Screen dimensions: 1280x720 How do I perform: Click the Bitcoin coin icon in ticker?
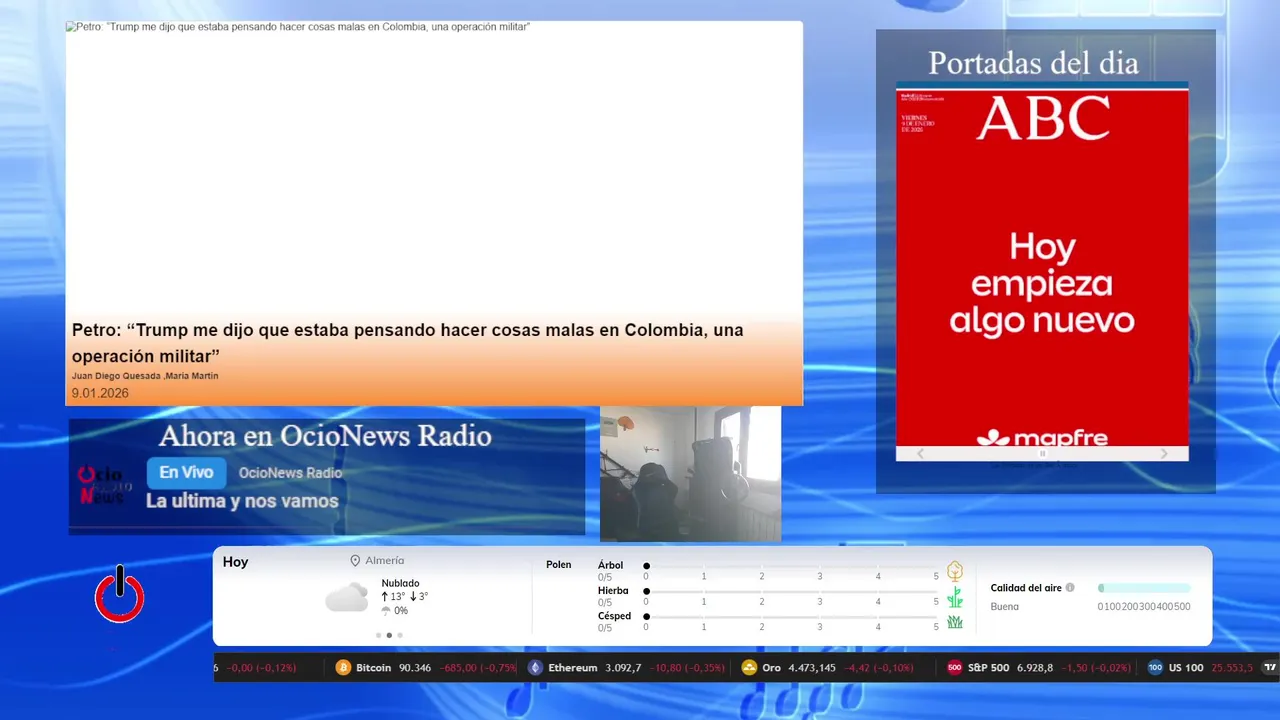click(343, 667)
